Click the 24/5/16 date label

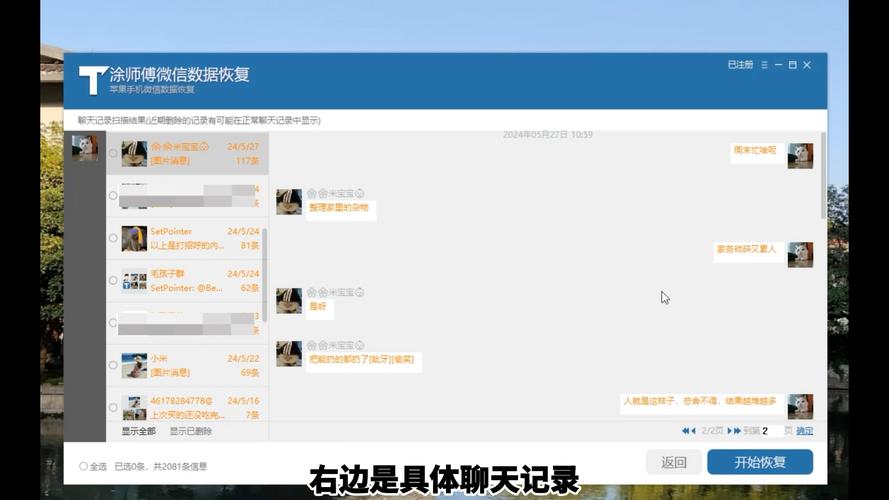(x=243, y=401)
